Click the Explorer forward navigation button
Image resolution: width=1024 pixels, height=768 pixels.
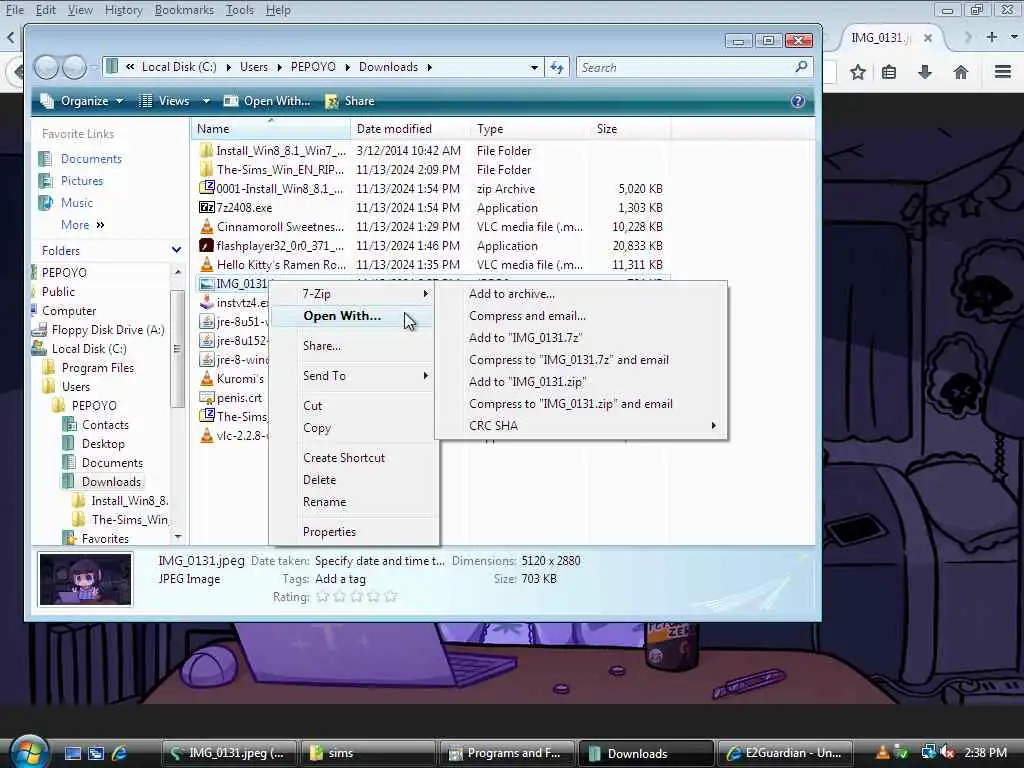click(x=74, y=67)
